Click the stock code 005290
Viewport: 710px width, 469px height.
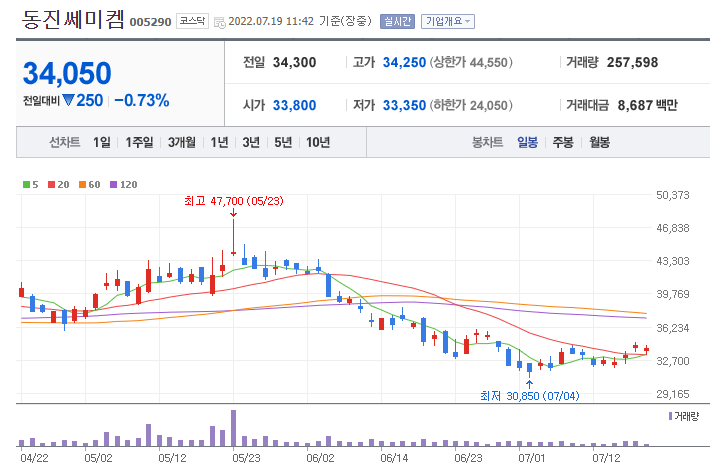point(150,22)
